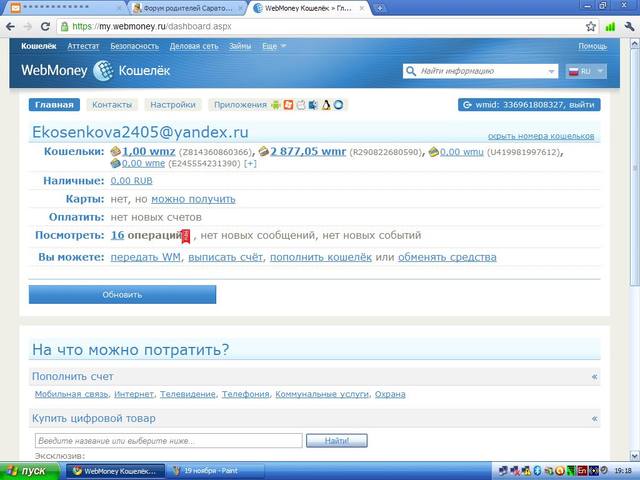Click the Windows app icon

(289, 105)
